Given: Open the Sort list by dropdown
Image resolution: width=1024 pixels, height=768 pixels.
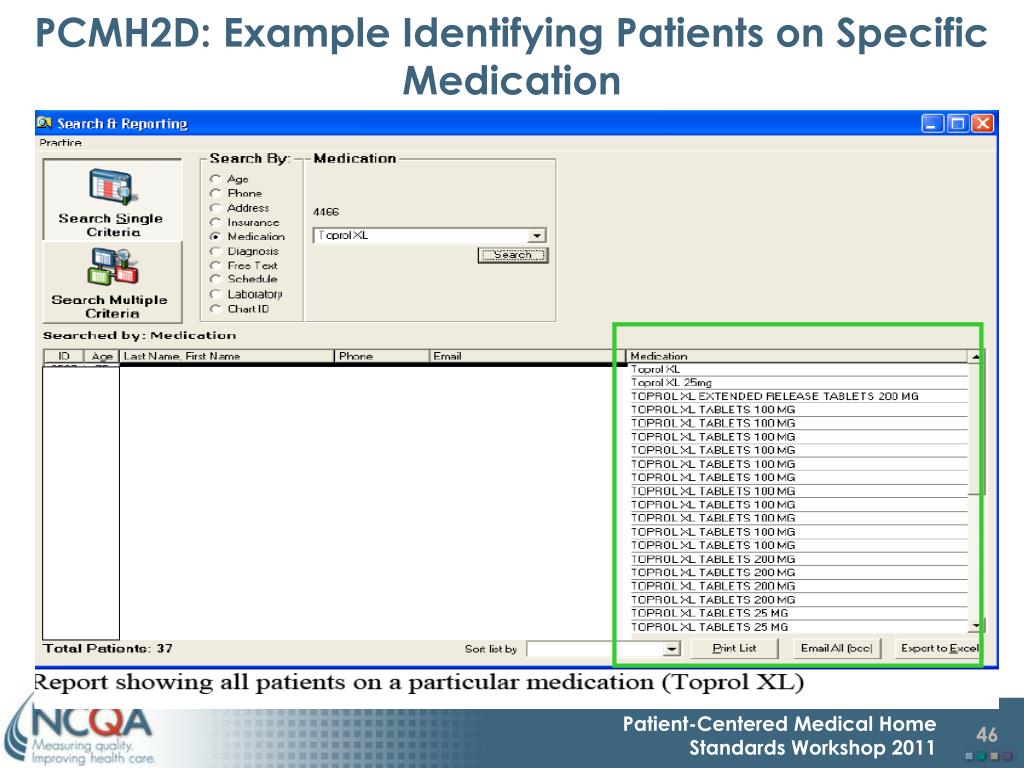Looking at the screenshot, I should coord(671,648).
